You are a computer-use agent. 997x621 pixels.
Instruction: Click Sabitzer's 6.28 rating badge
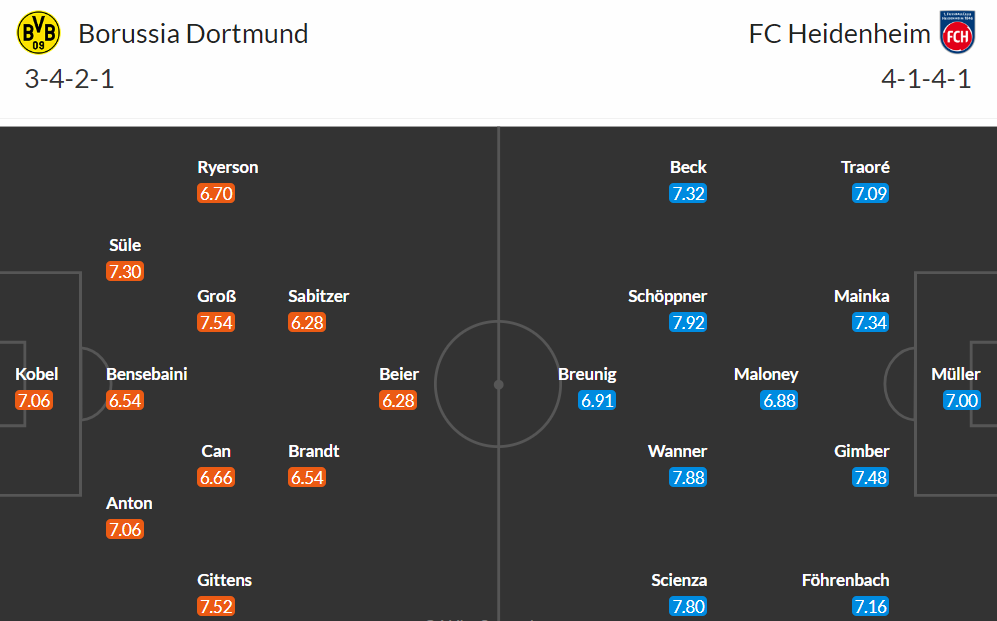307,322
